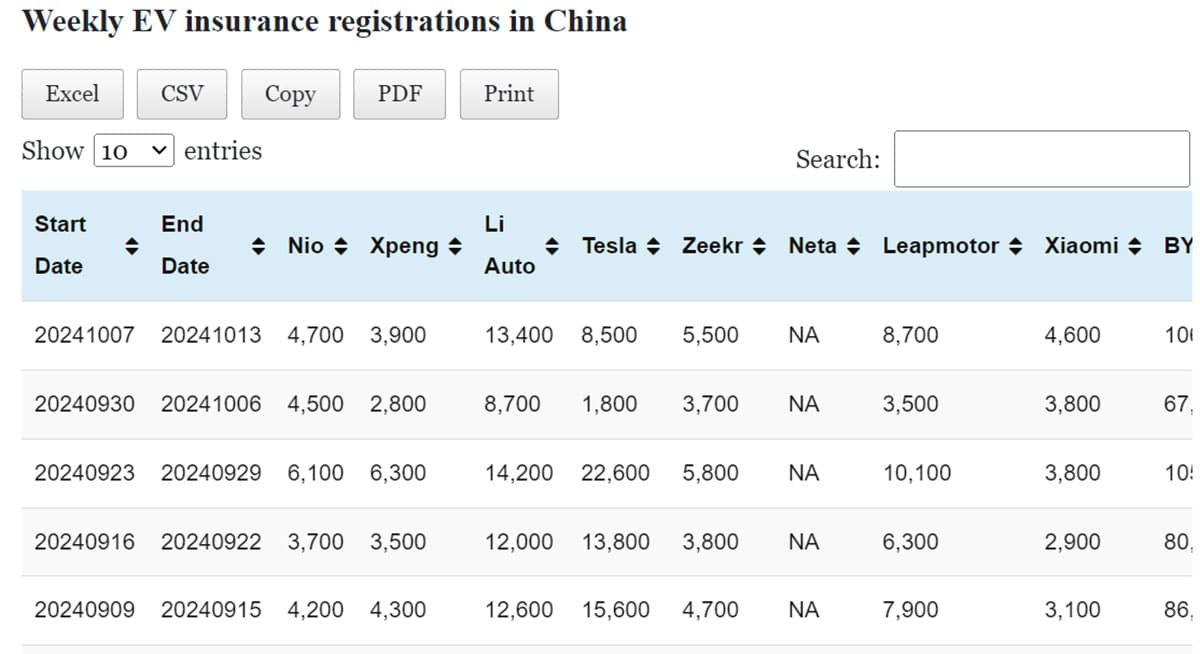1200x654 pixels.
Task: Click the Leapmotor column sort arrows
Action: click(1016, 246)
